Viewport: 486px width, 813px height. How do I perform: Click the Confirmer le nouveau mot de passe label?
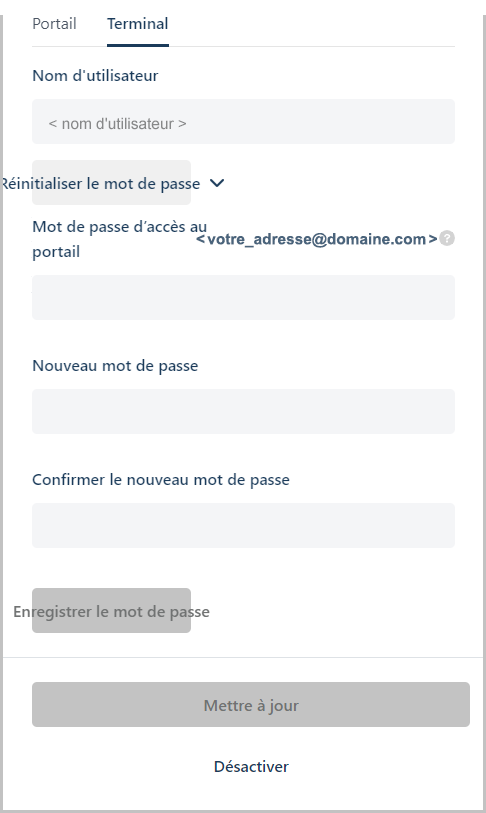coord(161,480)
